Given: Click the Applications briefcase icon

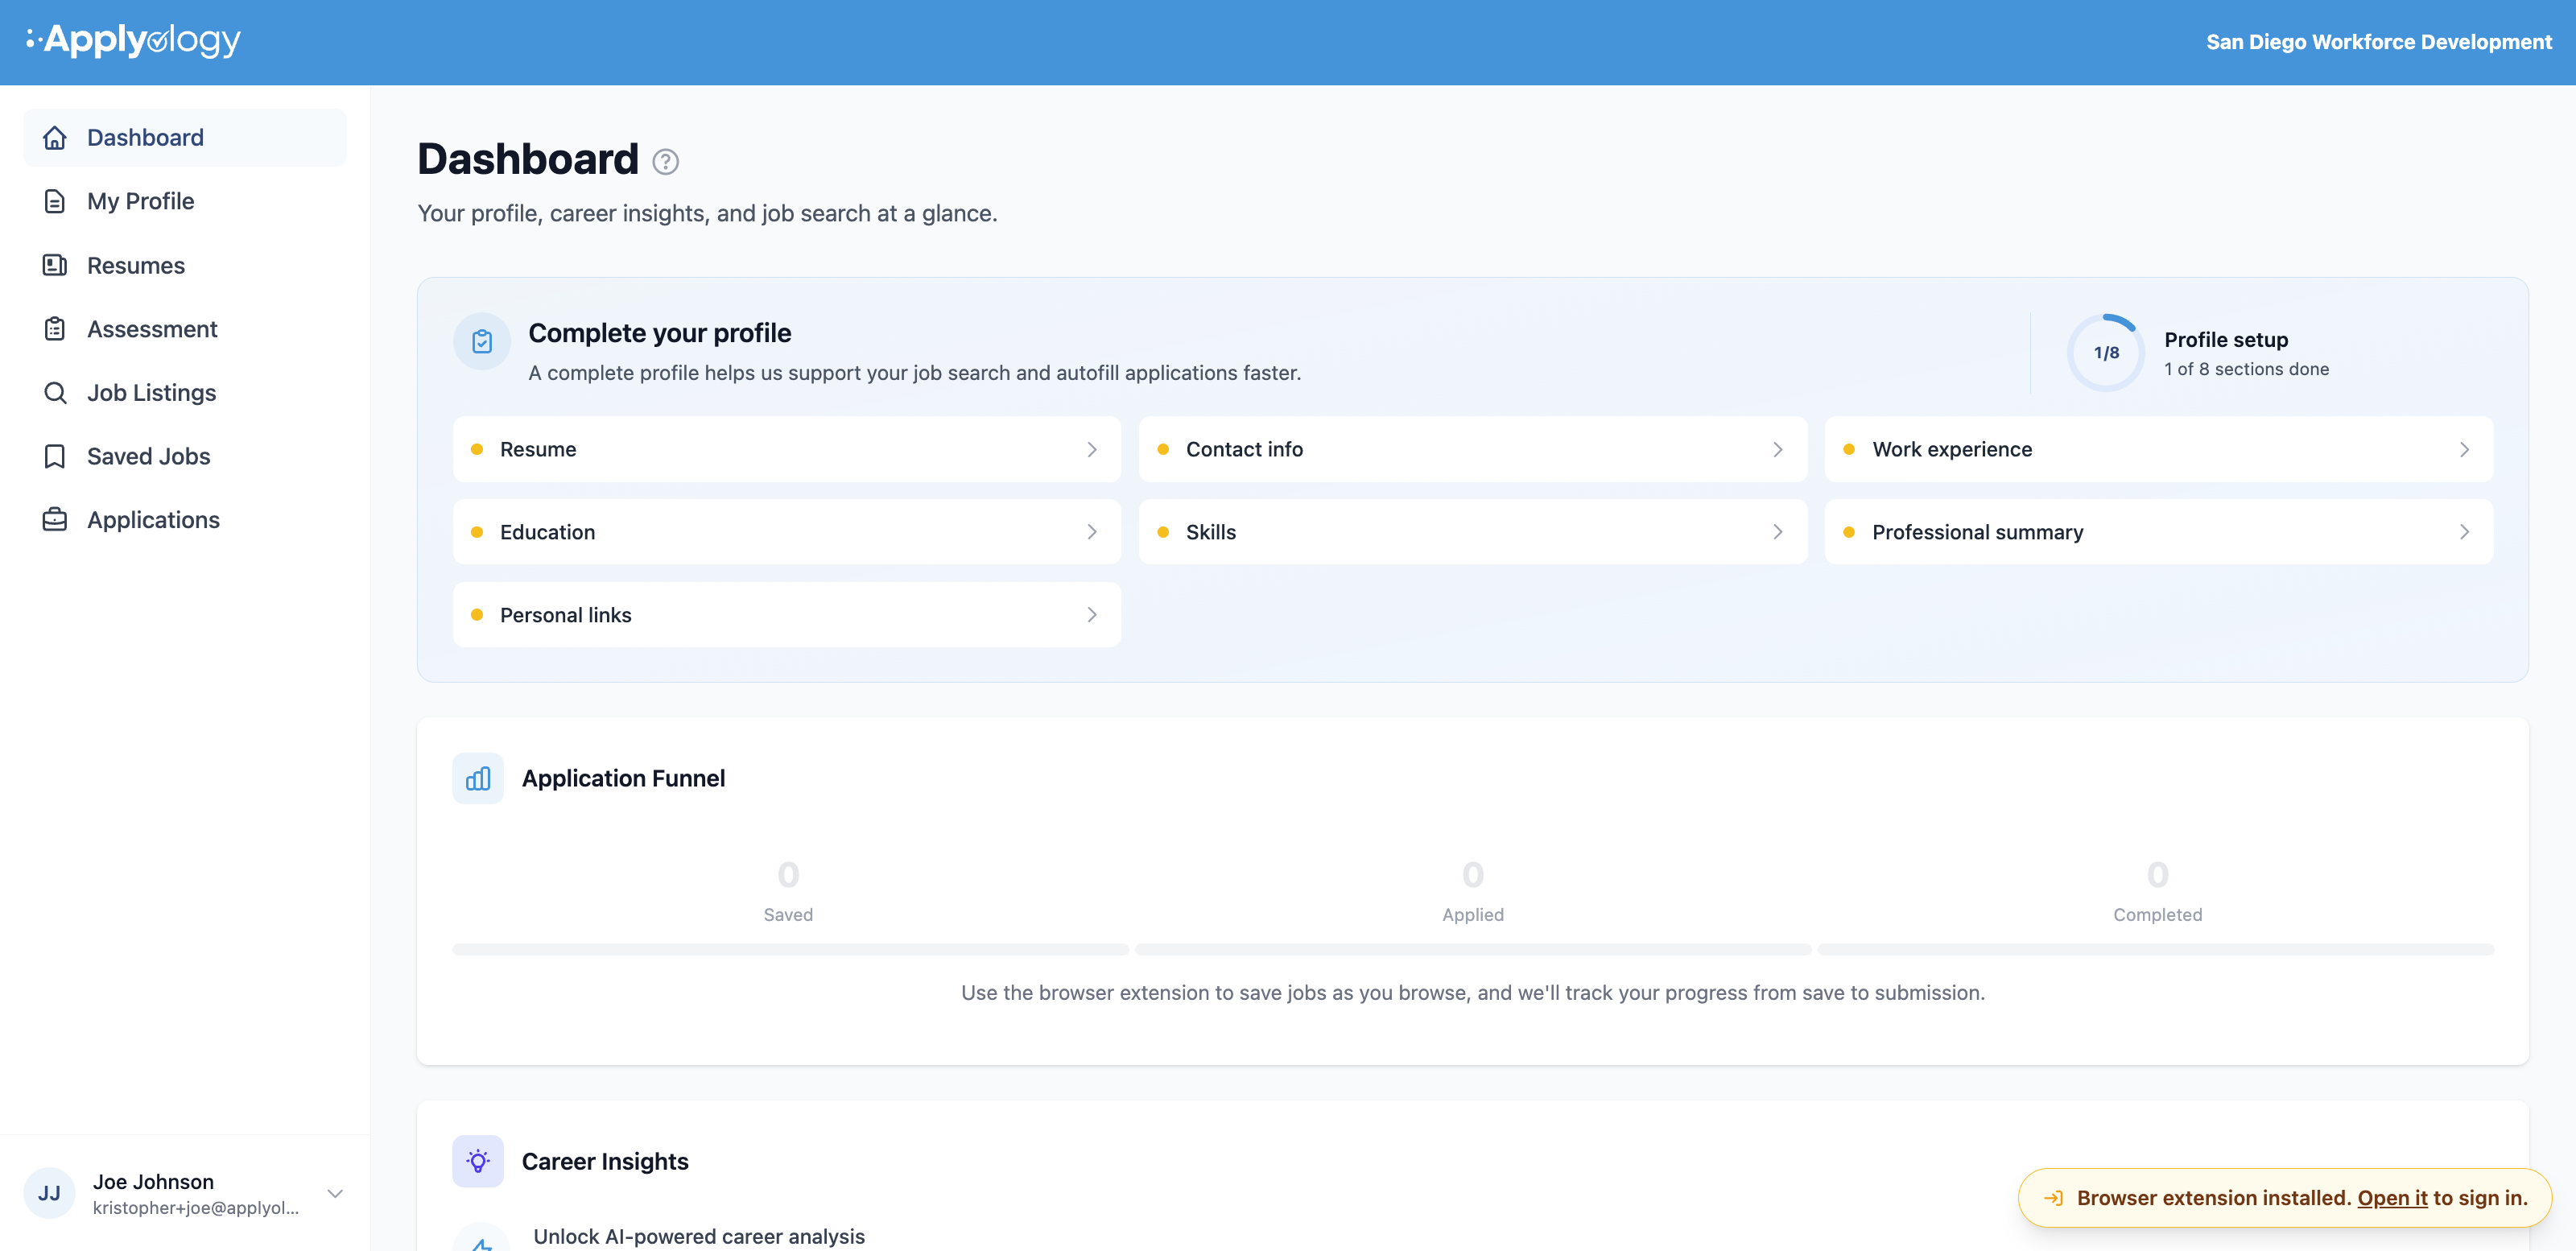Looking at the screenshot, I should (x=55, y=520).
